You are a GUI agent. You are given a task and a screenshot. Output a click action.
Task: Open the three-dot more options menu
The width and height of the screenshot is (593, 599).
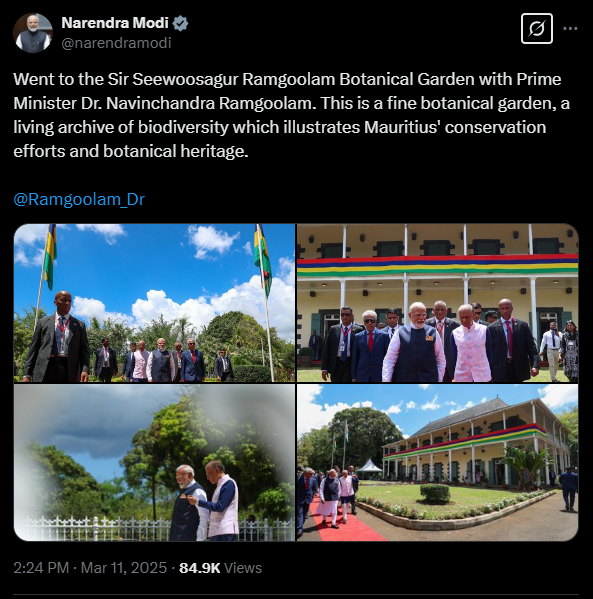570,29
